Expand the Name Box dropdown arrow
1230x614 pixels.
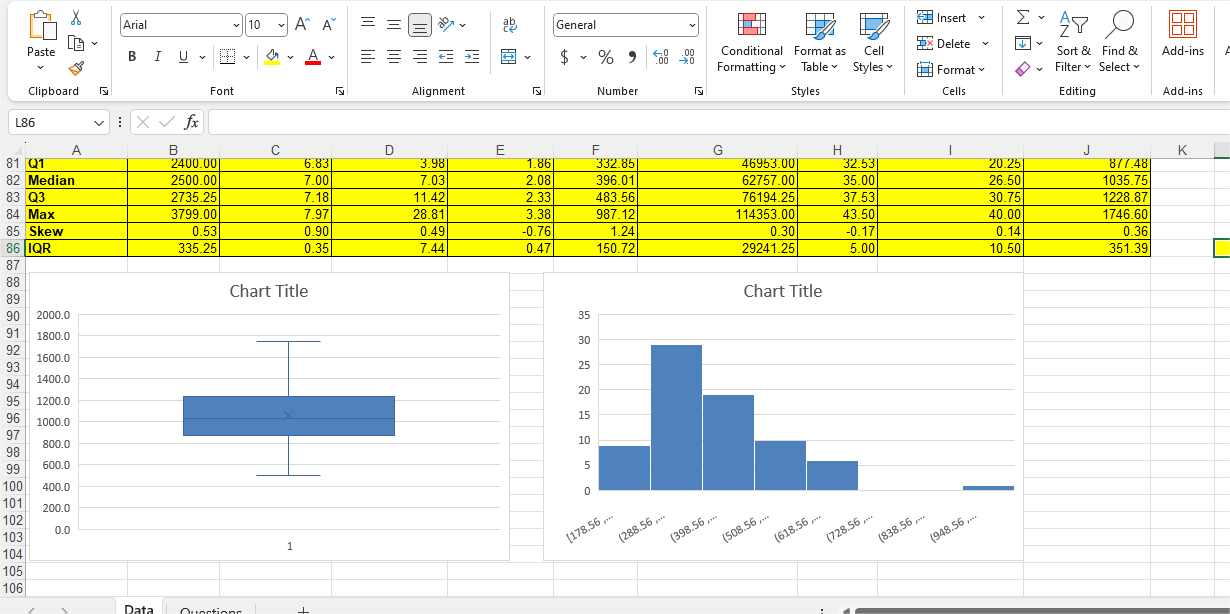point(98,123)
